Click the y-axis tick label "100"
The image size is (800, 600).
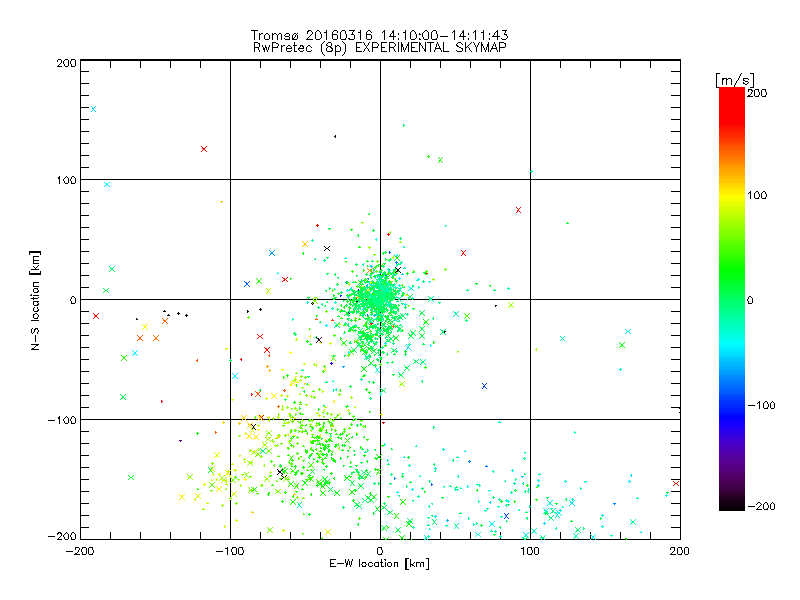pos(66,180)
